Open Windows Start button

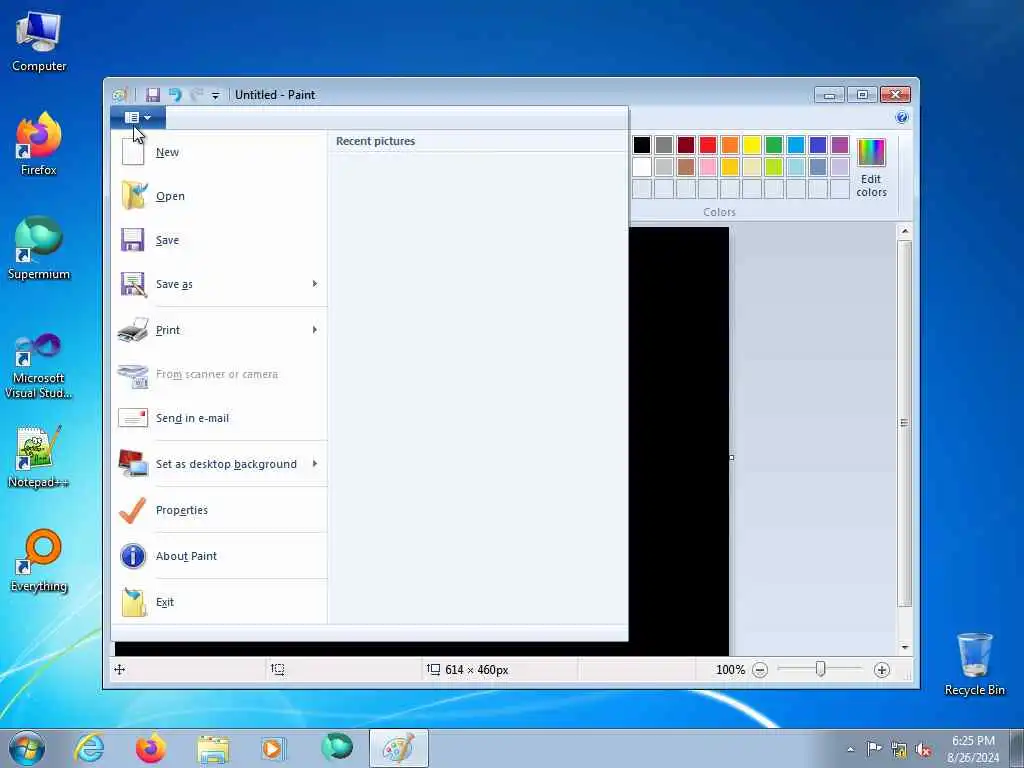(x=27, y=748)
